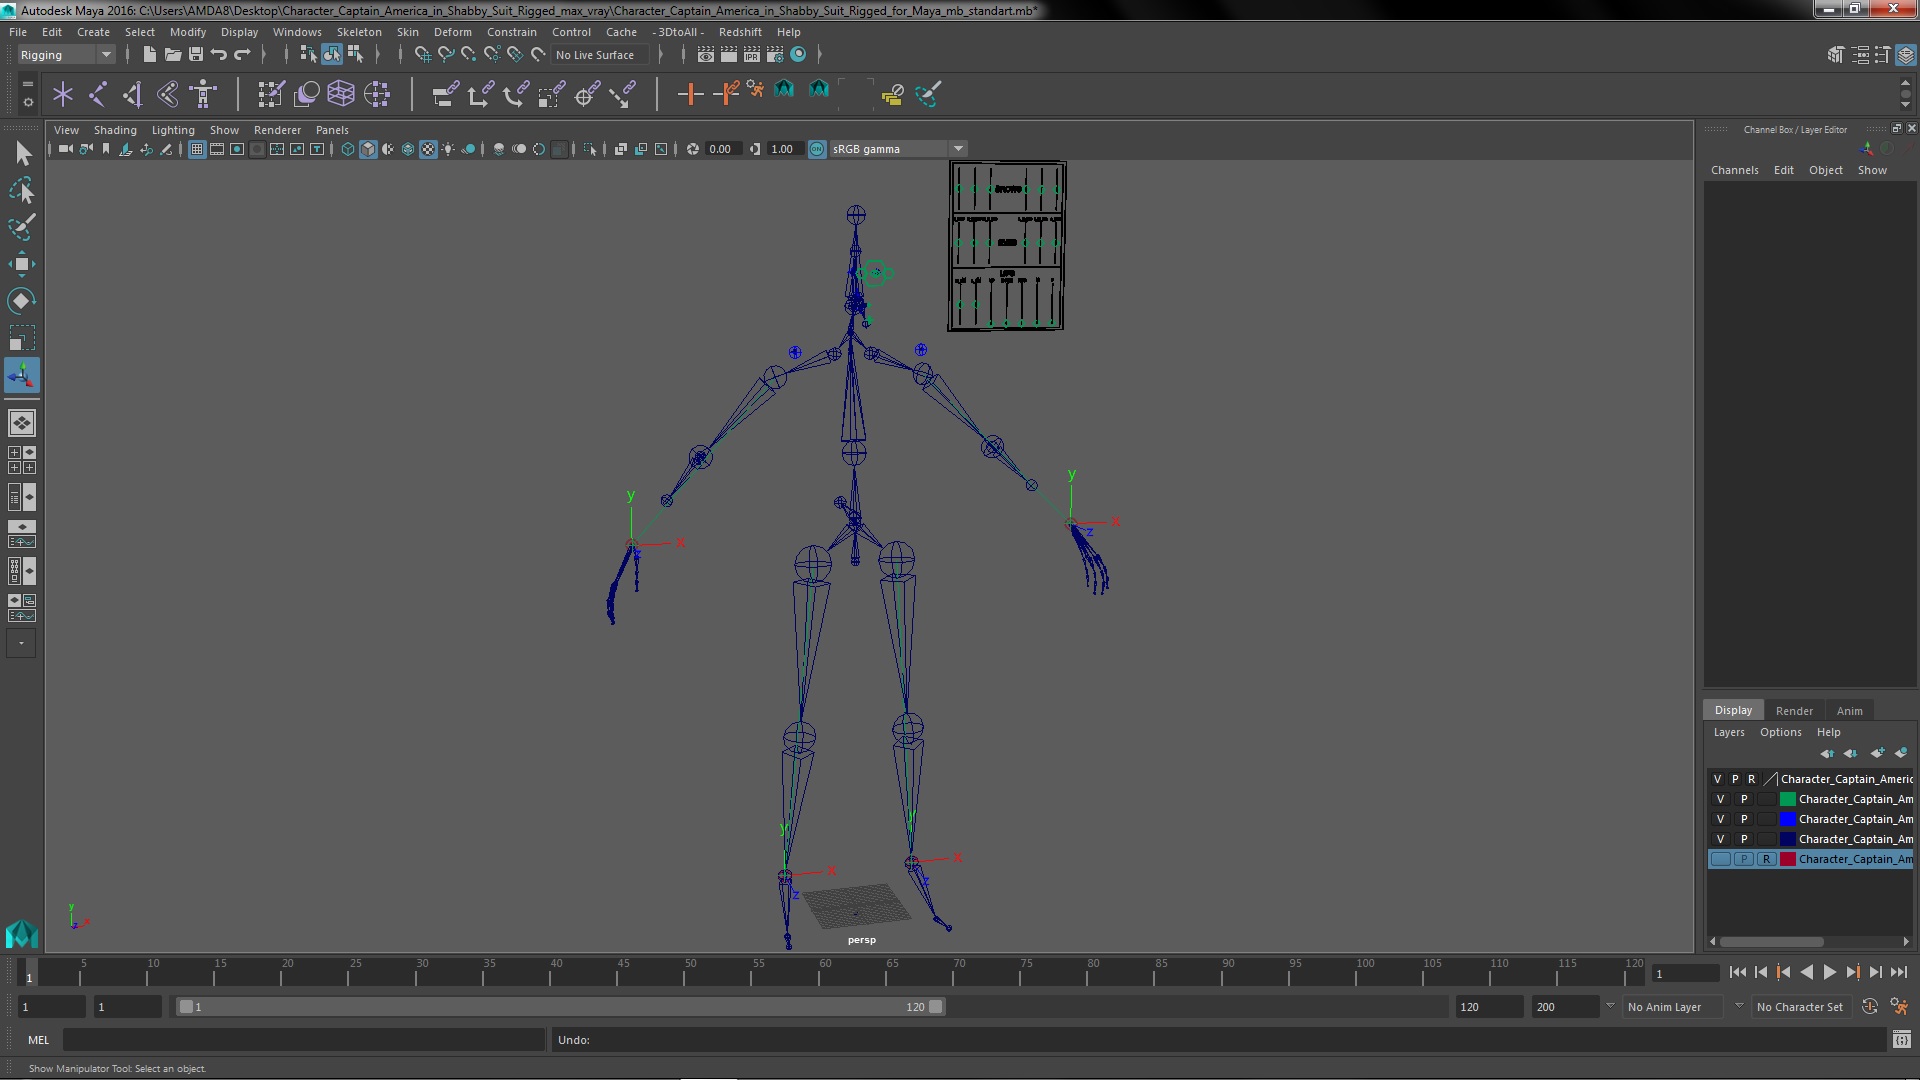Click the viewport gamma 1.00 value field
This screenshot has height=1080, width=1920.
783,149
